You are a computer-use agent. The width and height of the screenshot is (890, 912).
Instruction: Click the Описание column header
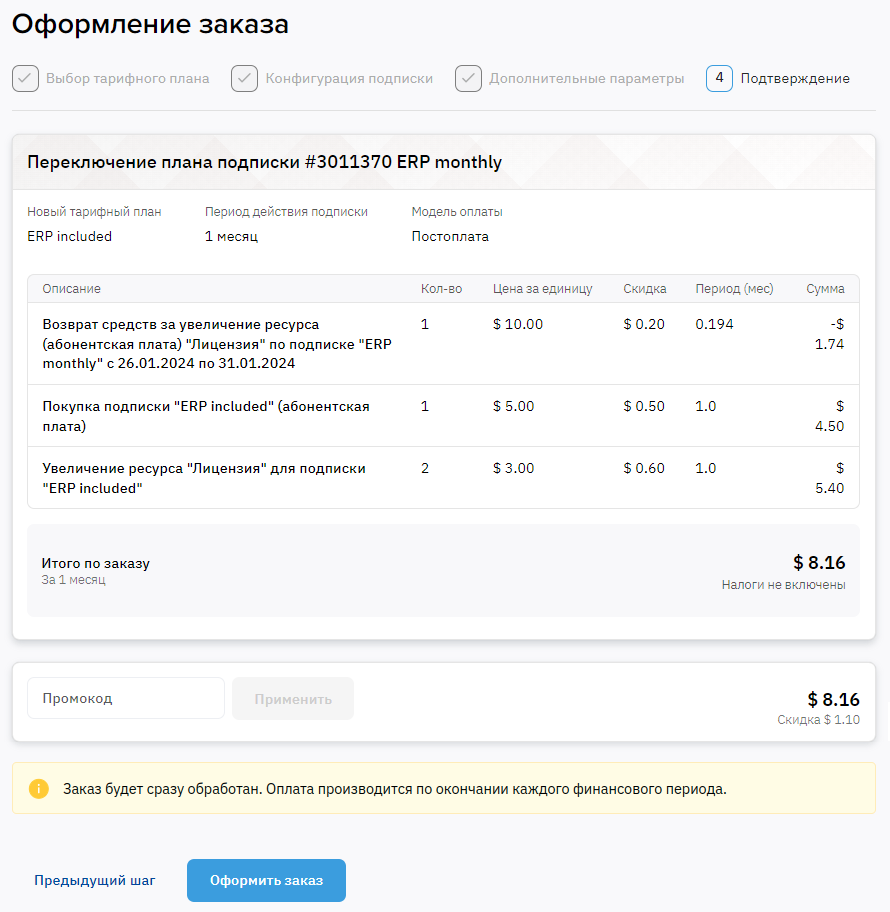coord(72,288)
